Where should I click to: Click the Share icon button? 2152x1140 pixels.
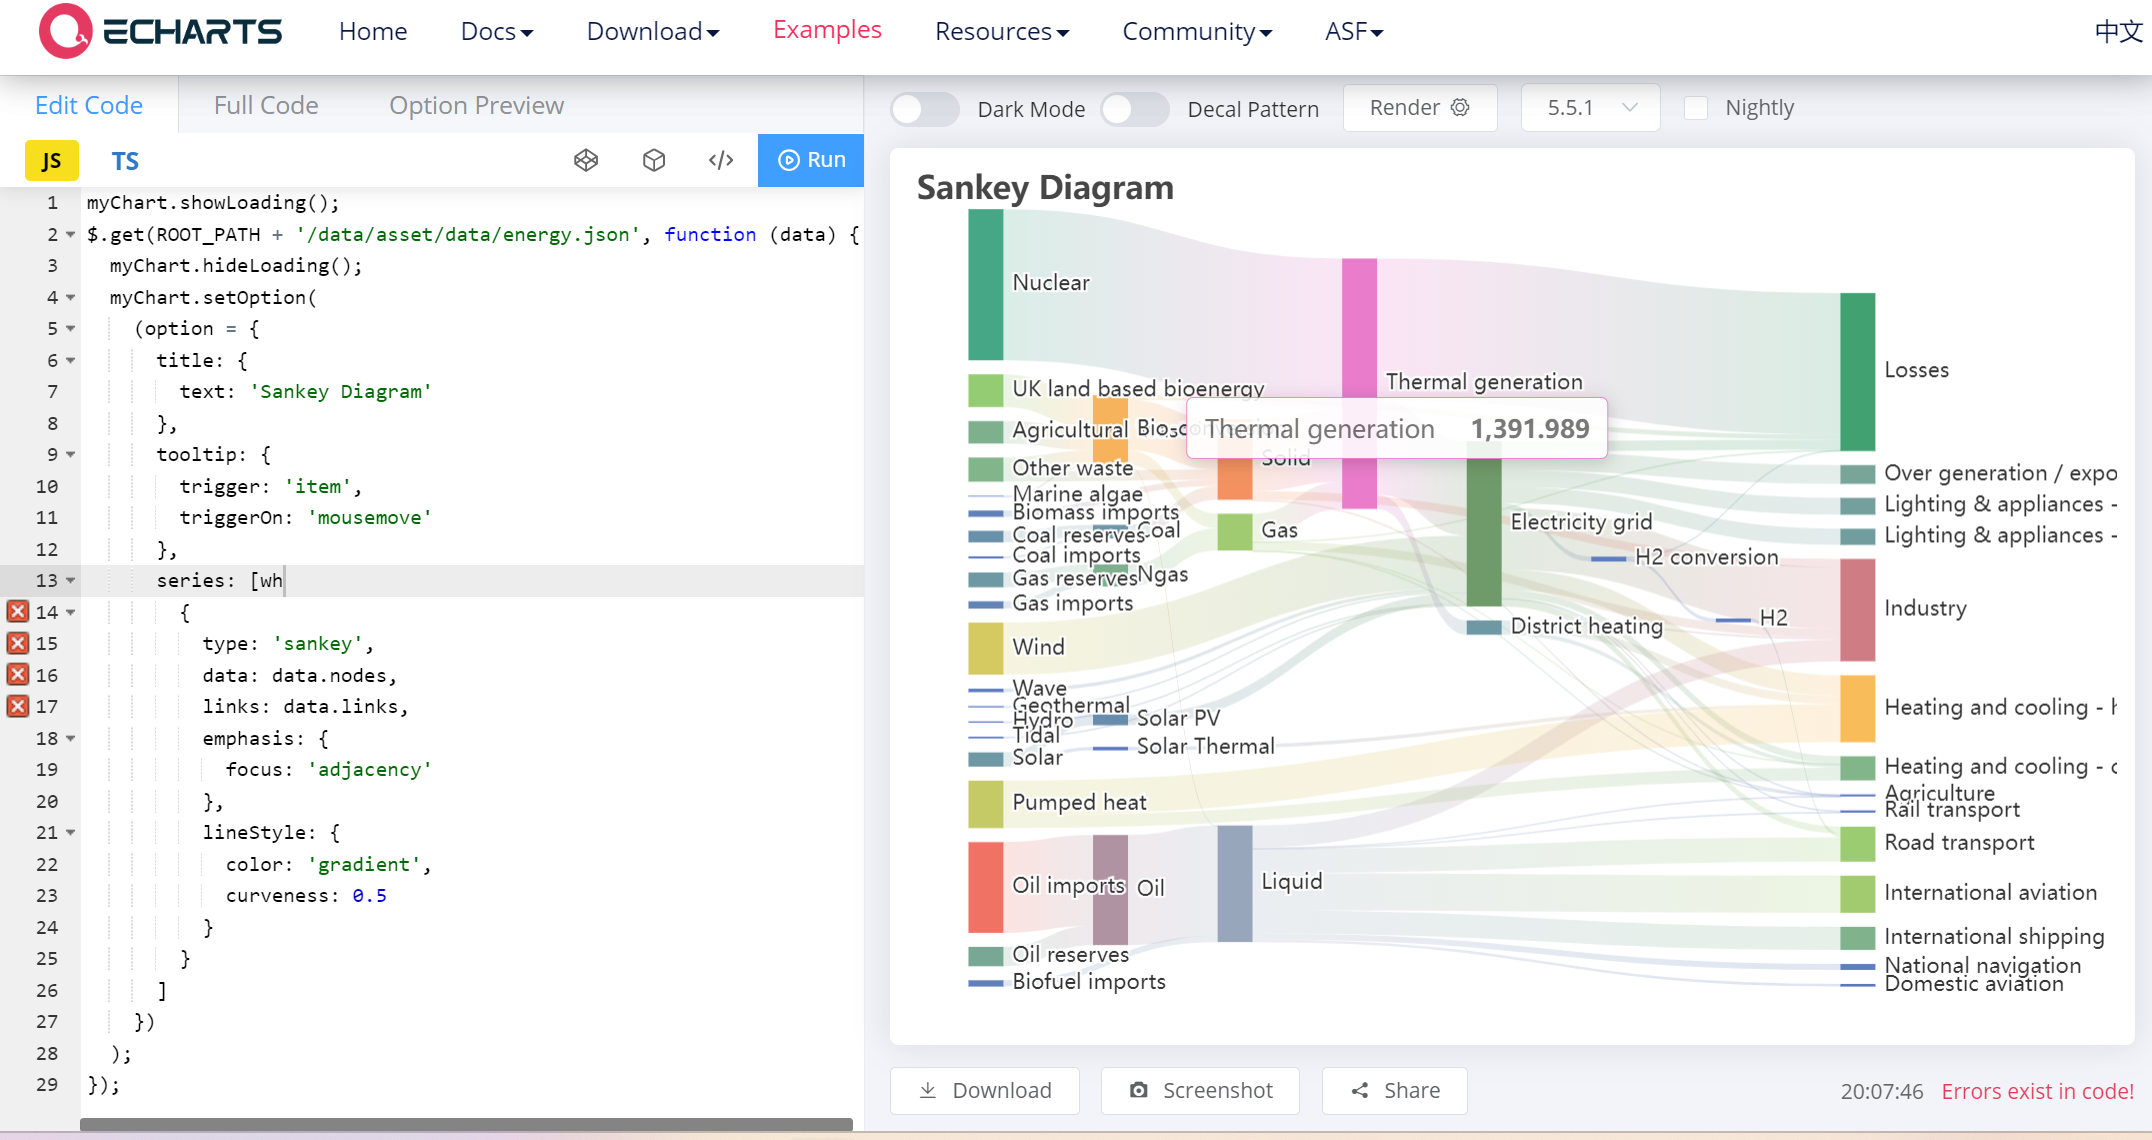[1394, 1090]
